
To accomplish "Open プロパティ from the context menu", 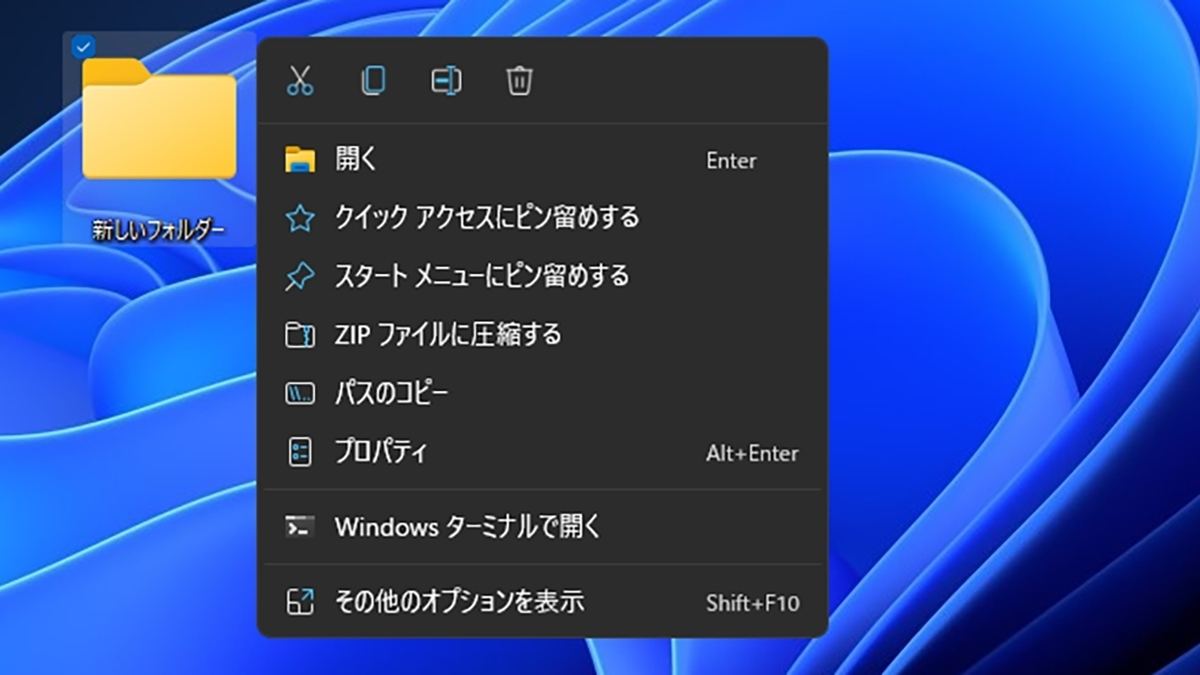I will (543, 452).
